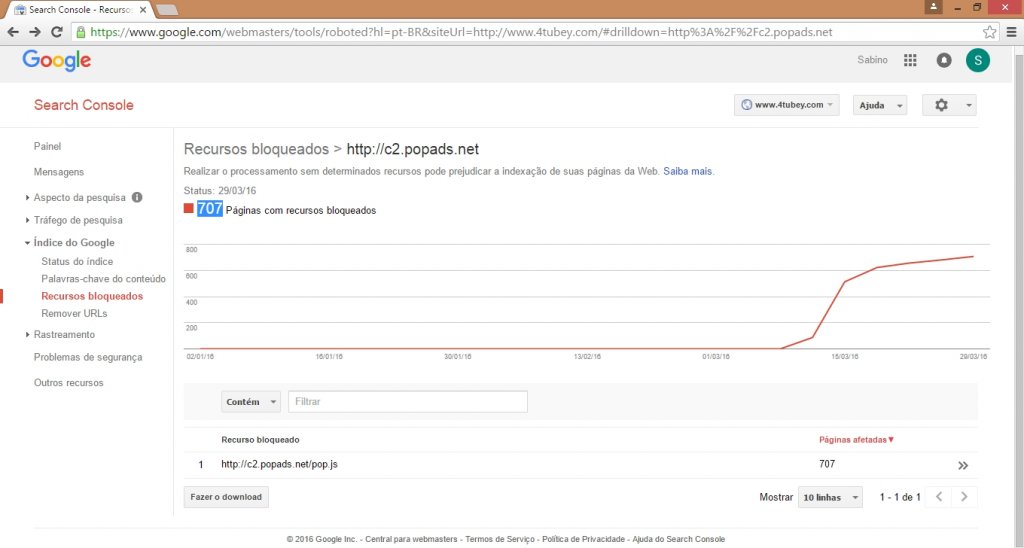Open Palavras-chave do conteúdo
Viewport: 1024px width, 548px height.
[103, 279]
